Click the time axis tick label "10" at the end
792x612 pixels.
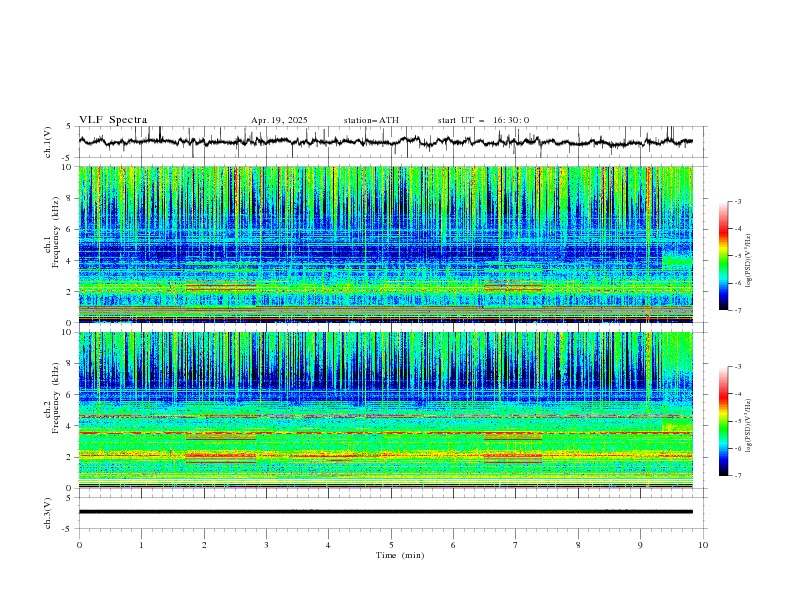(x=703, y=545)
